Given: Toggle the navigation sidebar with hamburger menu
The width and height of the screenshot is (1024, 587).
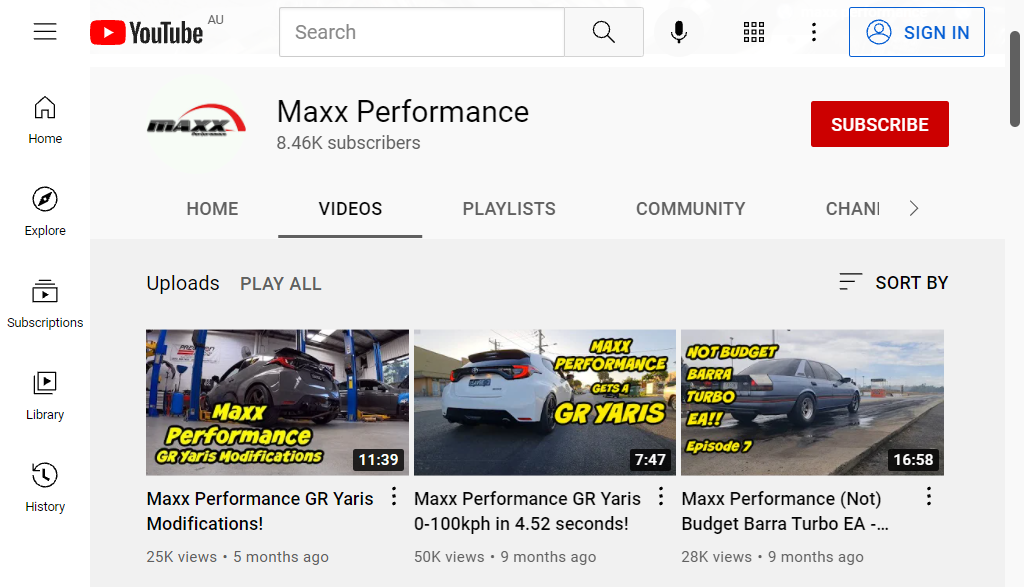Looking at the screenshot, I should [45, 31].
